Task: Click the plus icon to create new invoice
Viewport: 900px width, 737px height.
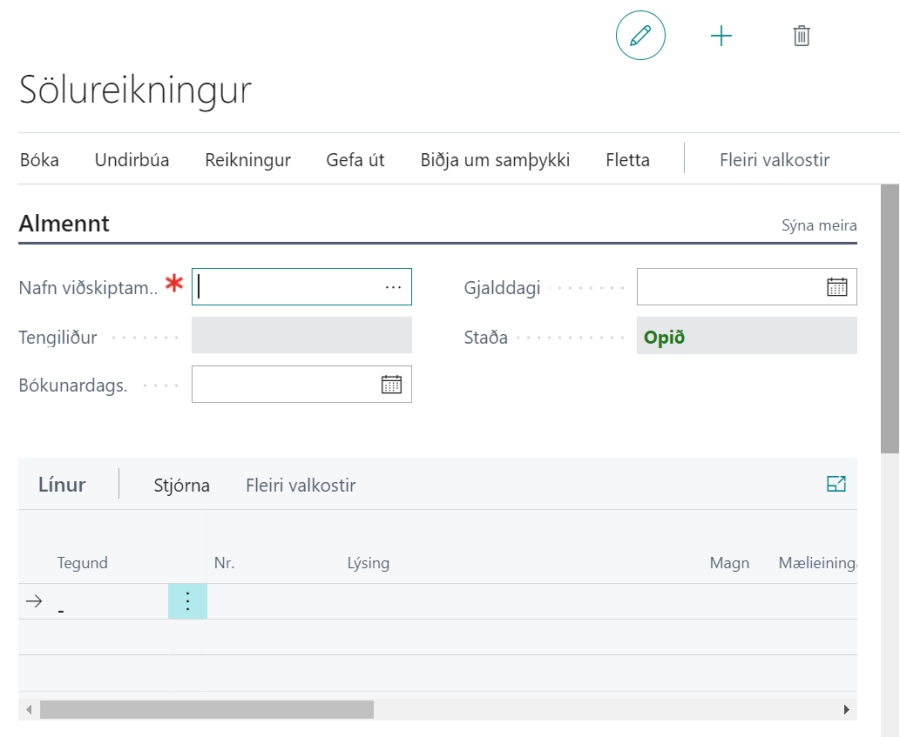Action: point(721,36)
